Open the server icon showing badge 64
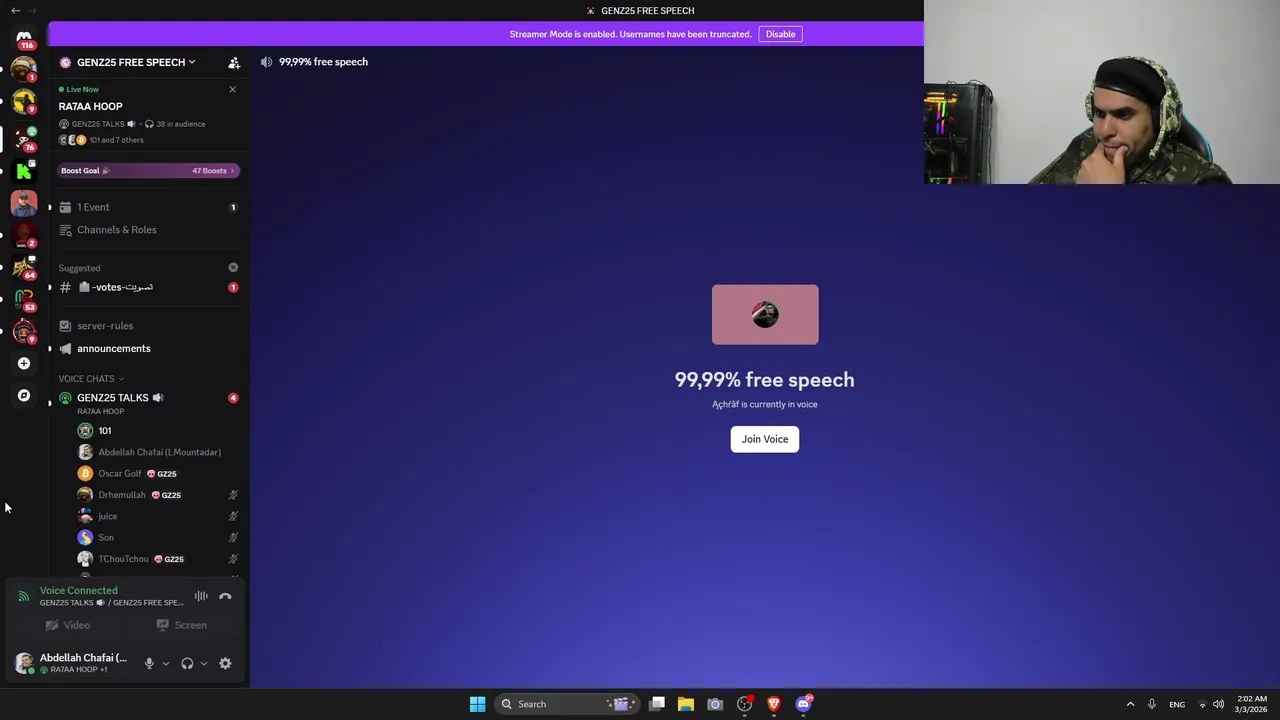Image resolution: width=1280 pixels, height=720 pixels. click(x=24, y=267)
